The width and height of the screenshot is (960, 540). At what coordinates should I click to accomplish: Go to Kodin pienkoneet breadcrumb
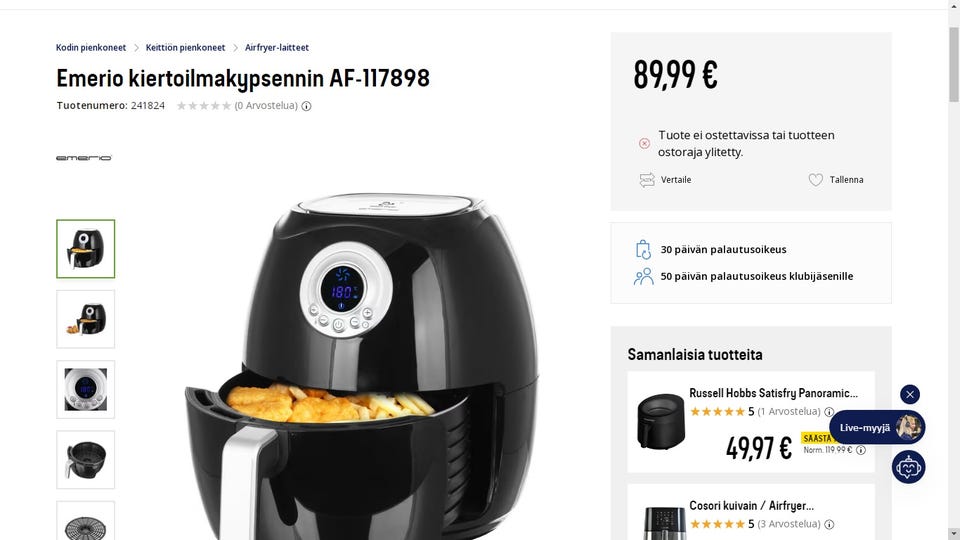(91, 48)
